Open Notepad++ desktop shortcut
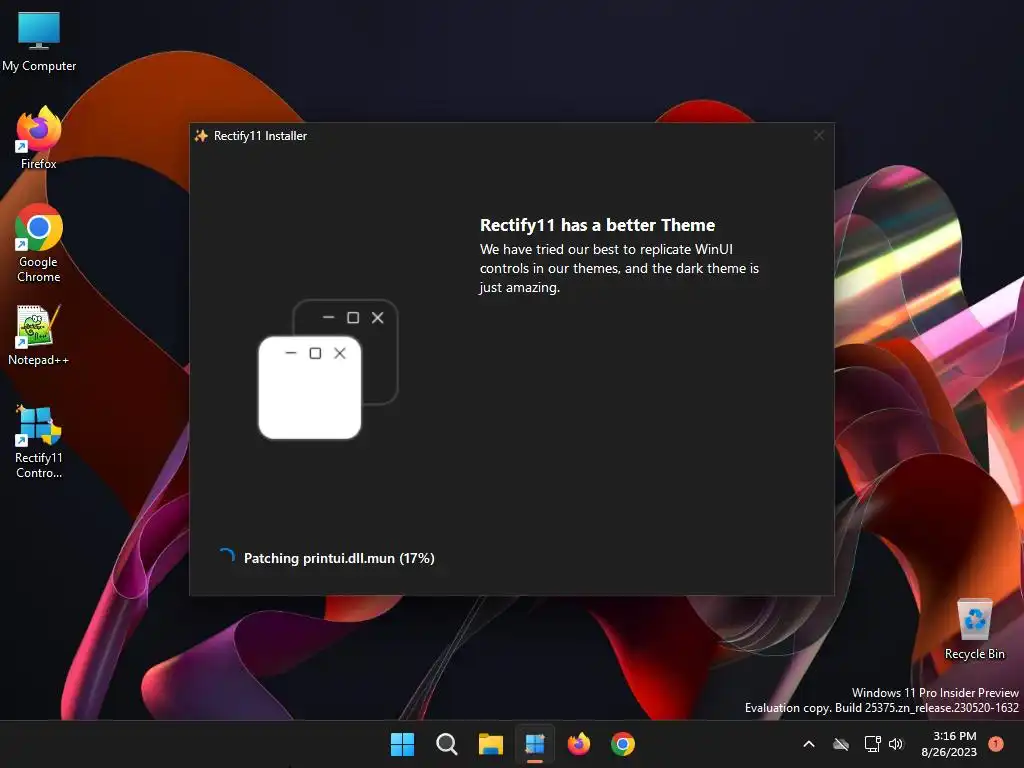Image resolution: width=1024 pixels, height=768 pixels. point(39,335)
